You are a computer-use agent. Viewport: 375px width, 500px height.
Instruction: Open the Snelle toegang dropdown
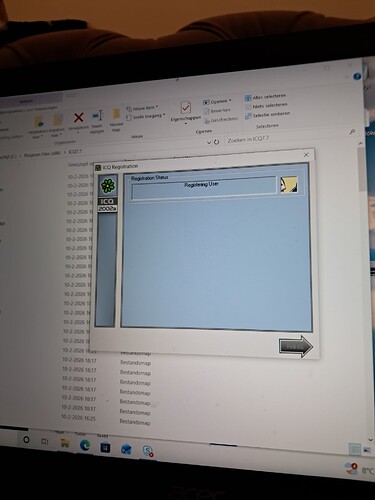tap(146, 116)
